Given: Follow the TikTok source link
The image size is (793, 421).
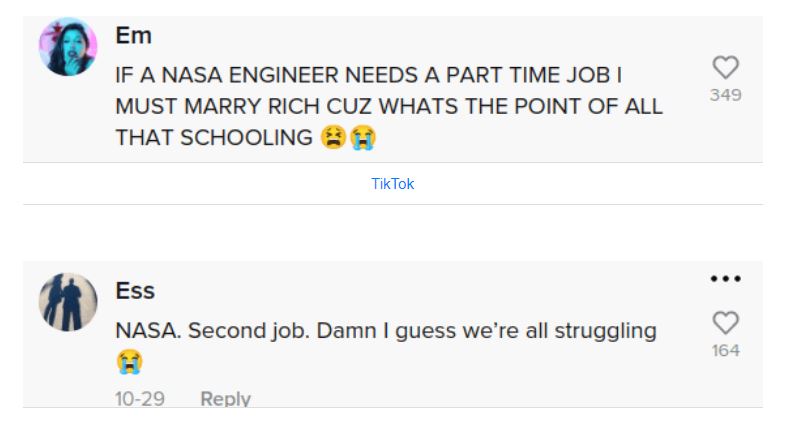Looking at the screenshot, I should pos(392,184).
